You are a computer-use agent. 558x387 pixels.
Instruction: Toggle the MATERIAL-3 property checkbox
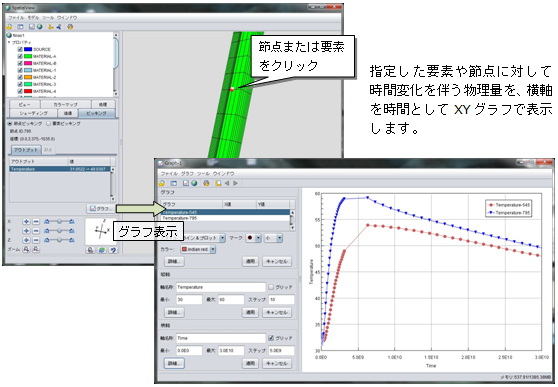20,84
